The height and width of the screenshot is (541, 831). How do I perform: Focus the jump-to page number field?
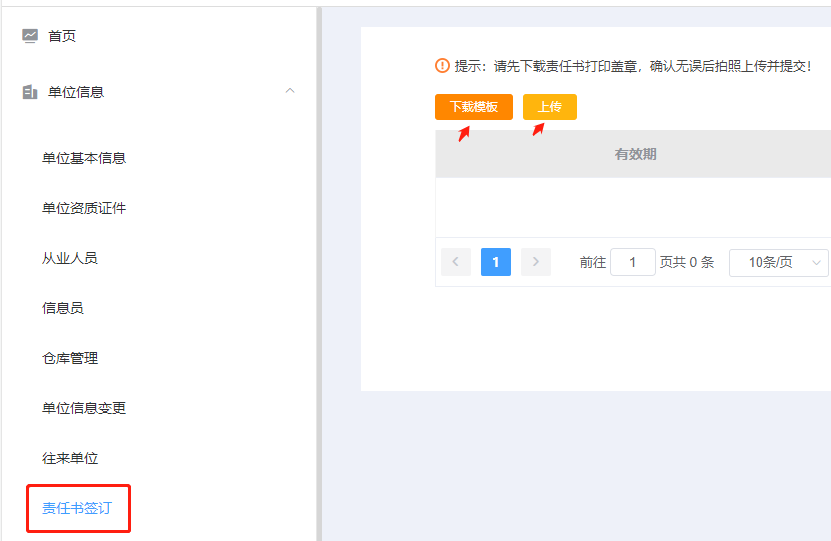click(x=633, y=262)
